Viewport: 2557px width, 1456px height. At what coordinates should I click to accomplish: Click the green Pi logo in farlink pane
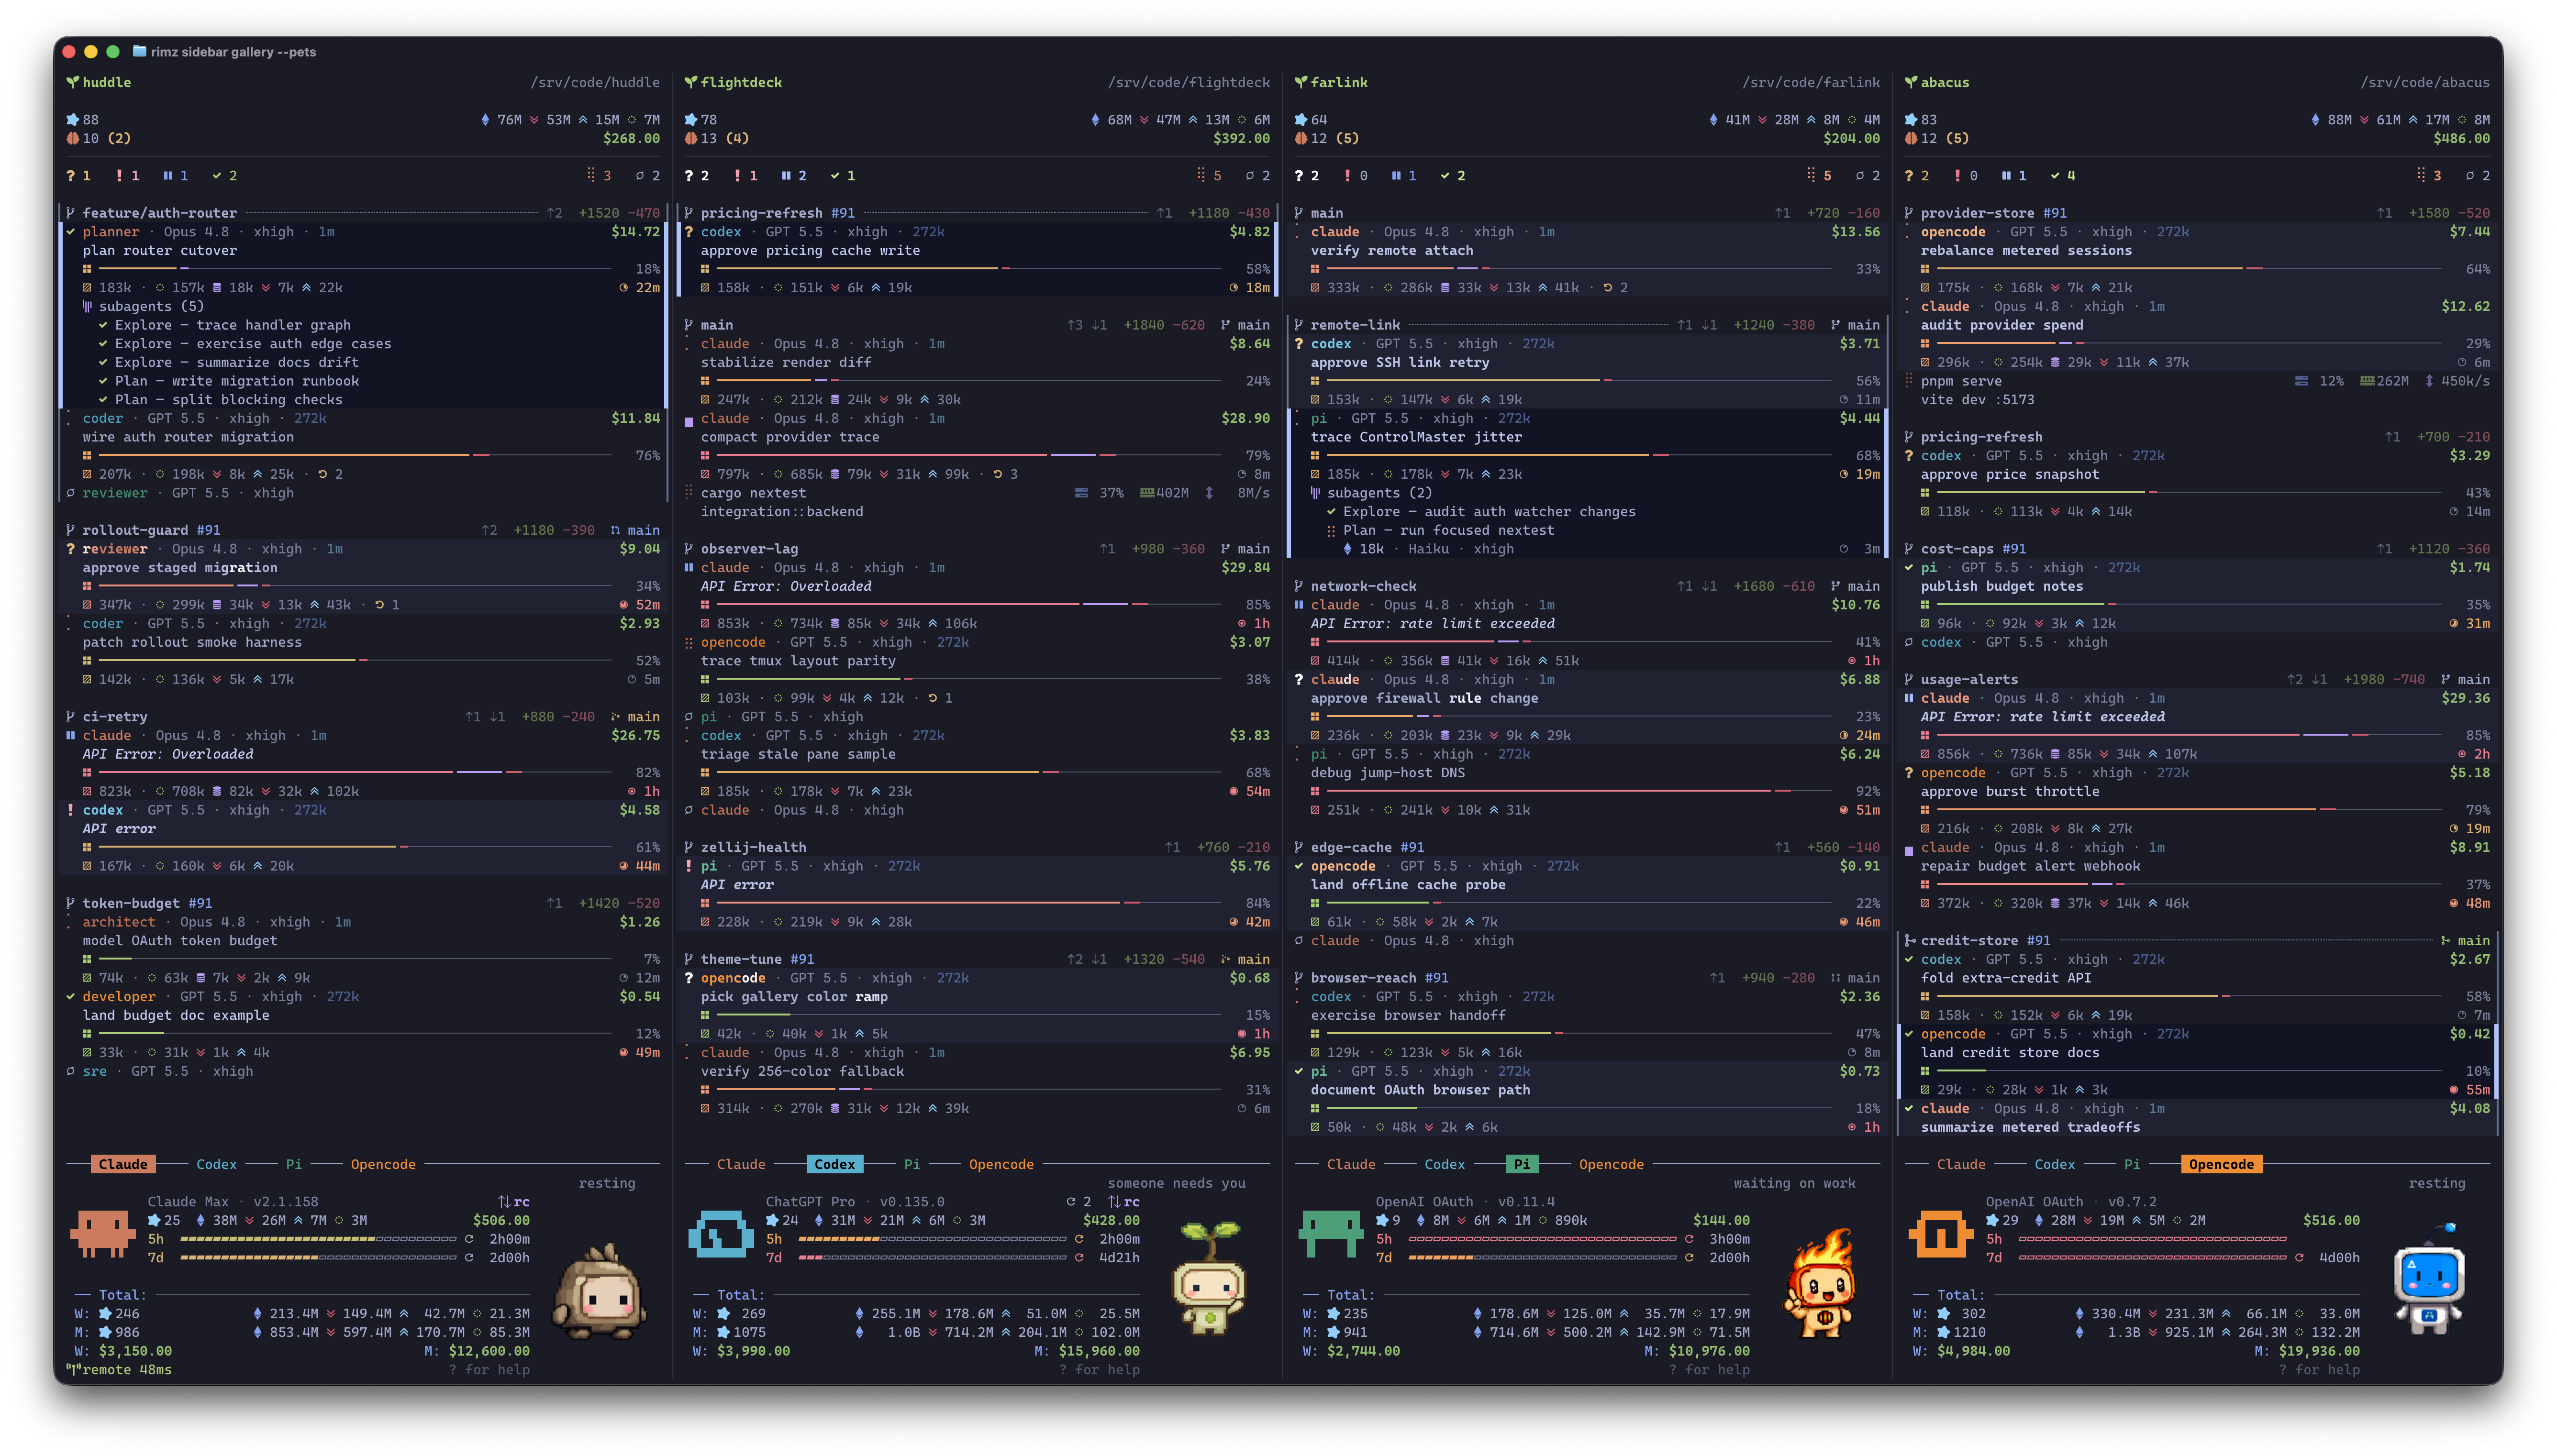tap(1330, 1234)
